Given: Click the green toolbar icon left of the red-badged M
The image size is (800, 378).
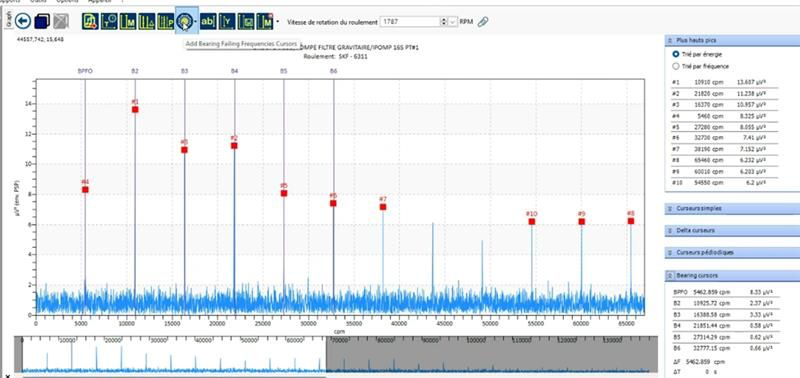Looking at the screenshot, I should (x=246, y=21).
